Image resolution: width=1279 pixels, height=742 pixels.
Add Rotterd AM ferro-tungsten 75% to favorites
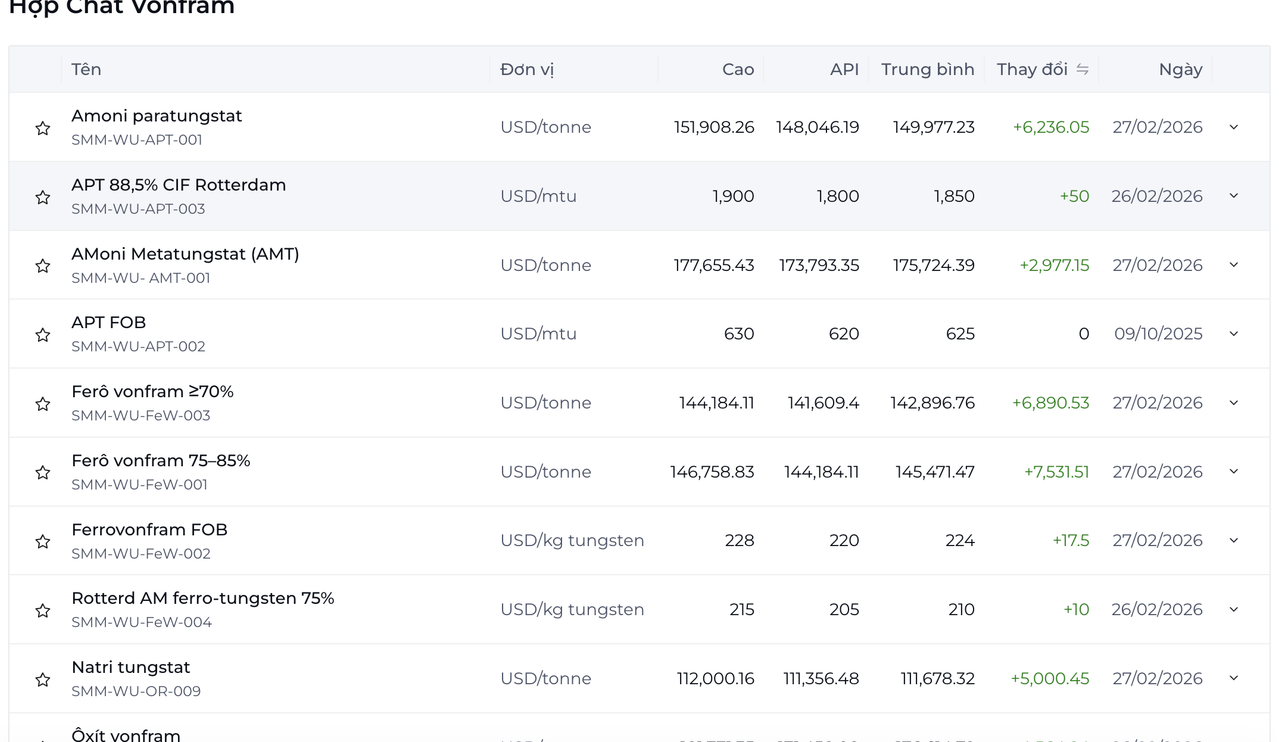[x=42, y=610]
